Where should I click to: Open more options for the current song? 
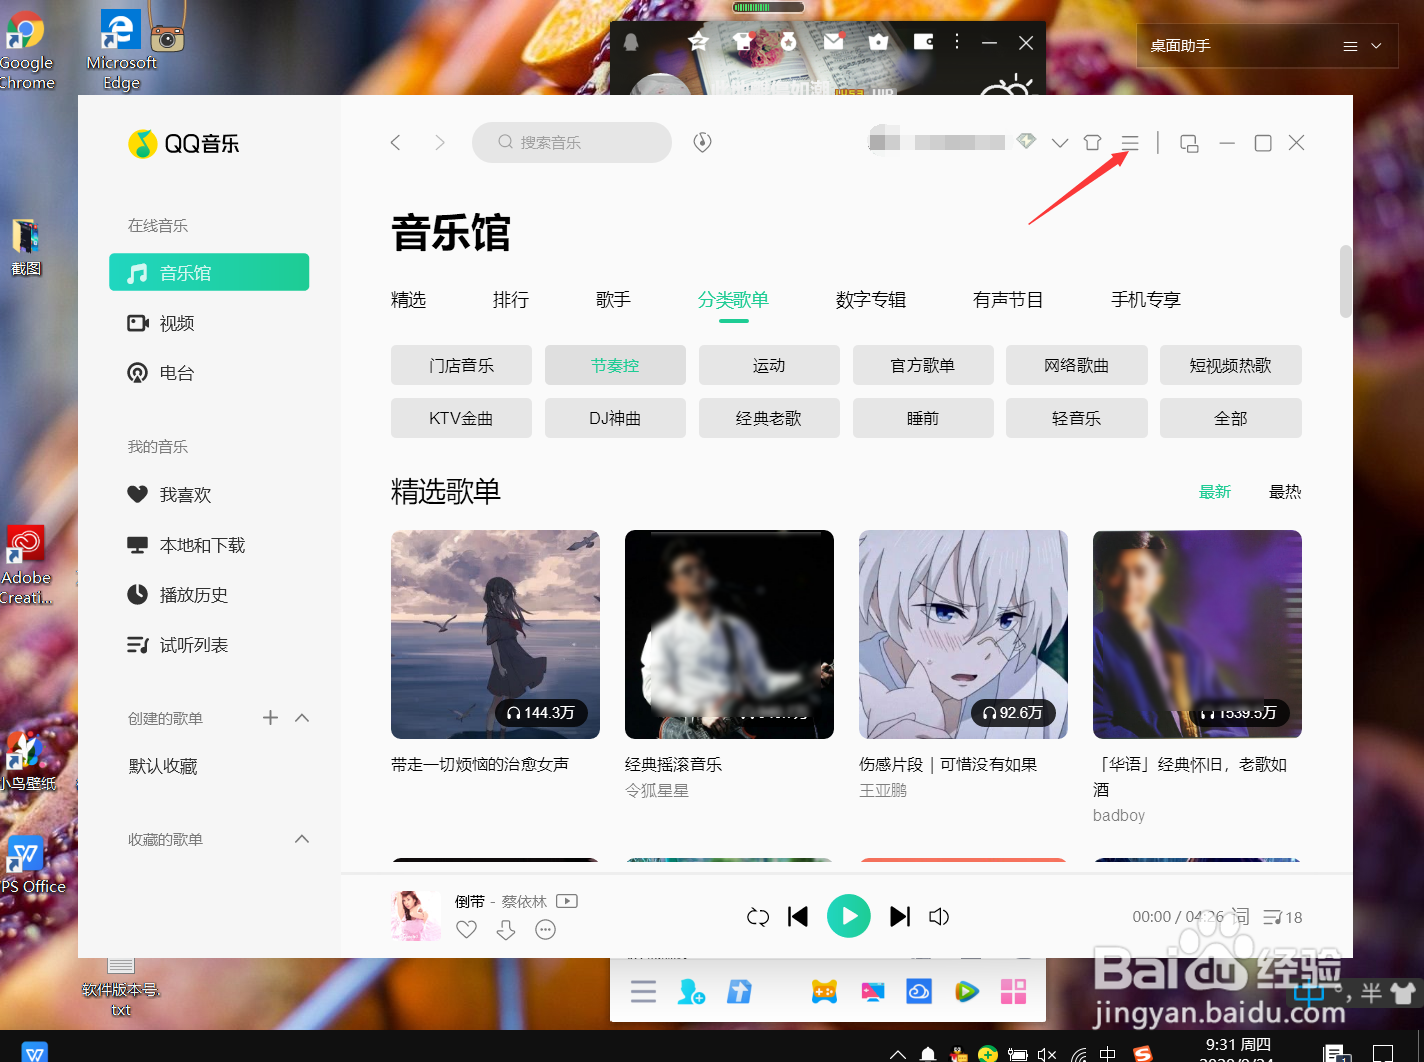click(x=545, y=930)
